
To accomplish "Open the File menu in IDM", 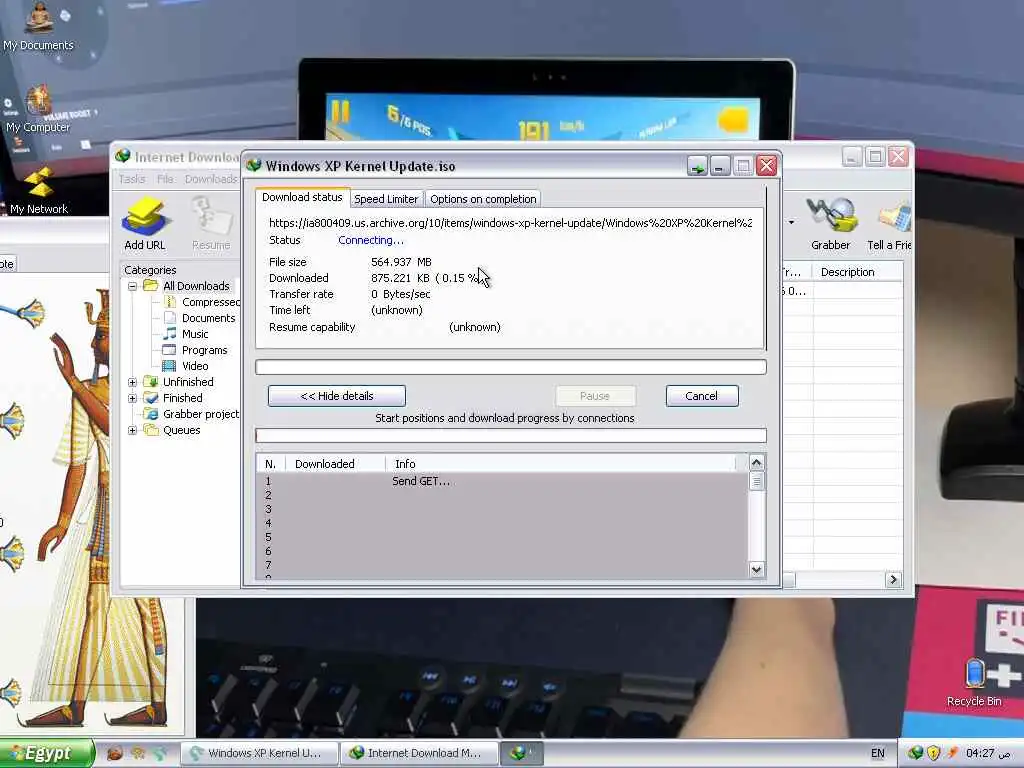I will point(165,179).
